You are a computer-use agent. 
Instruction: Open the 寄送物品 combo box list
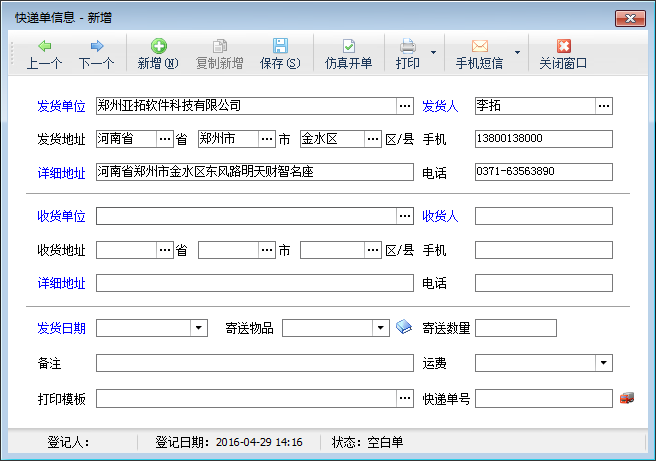381,328
